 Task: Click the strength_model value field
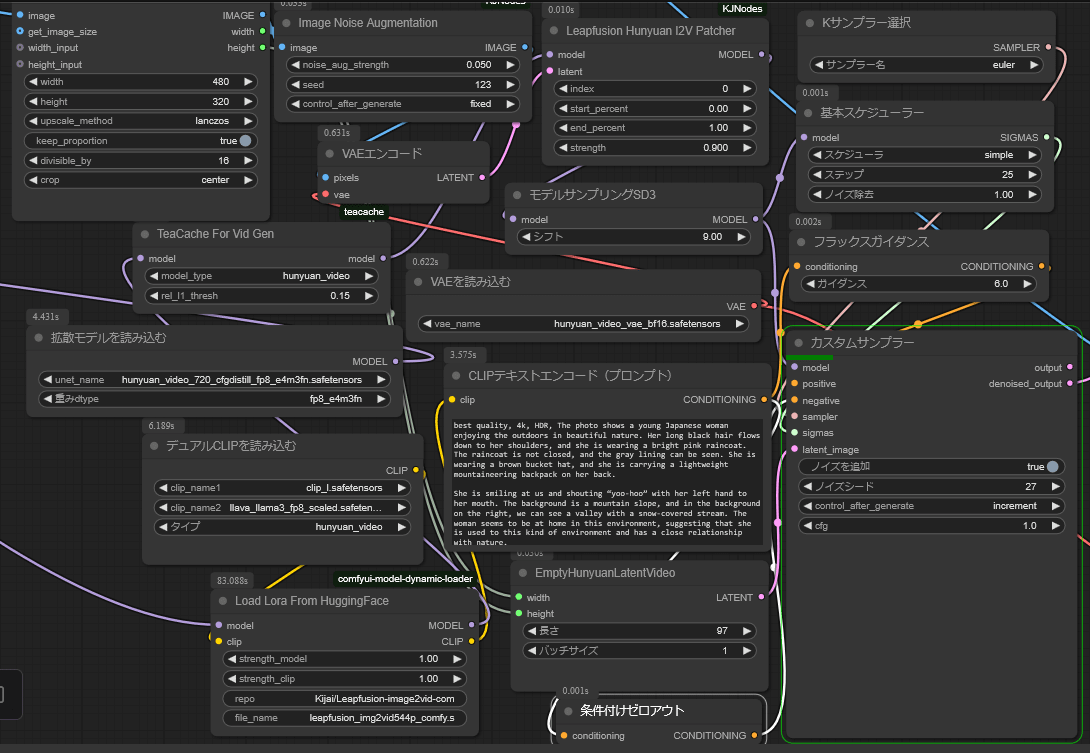click(345, 659)
